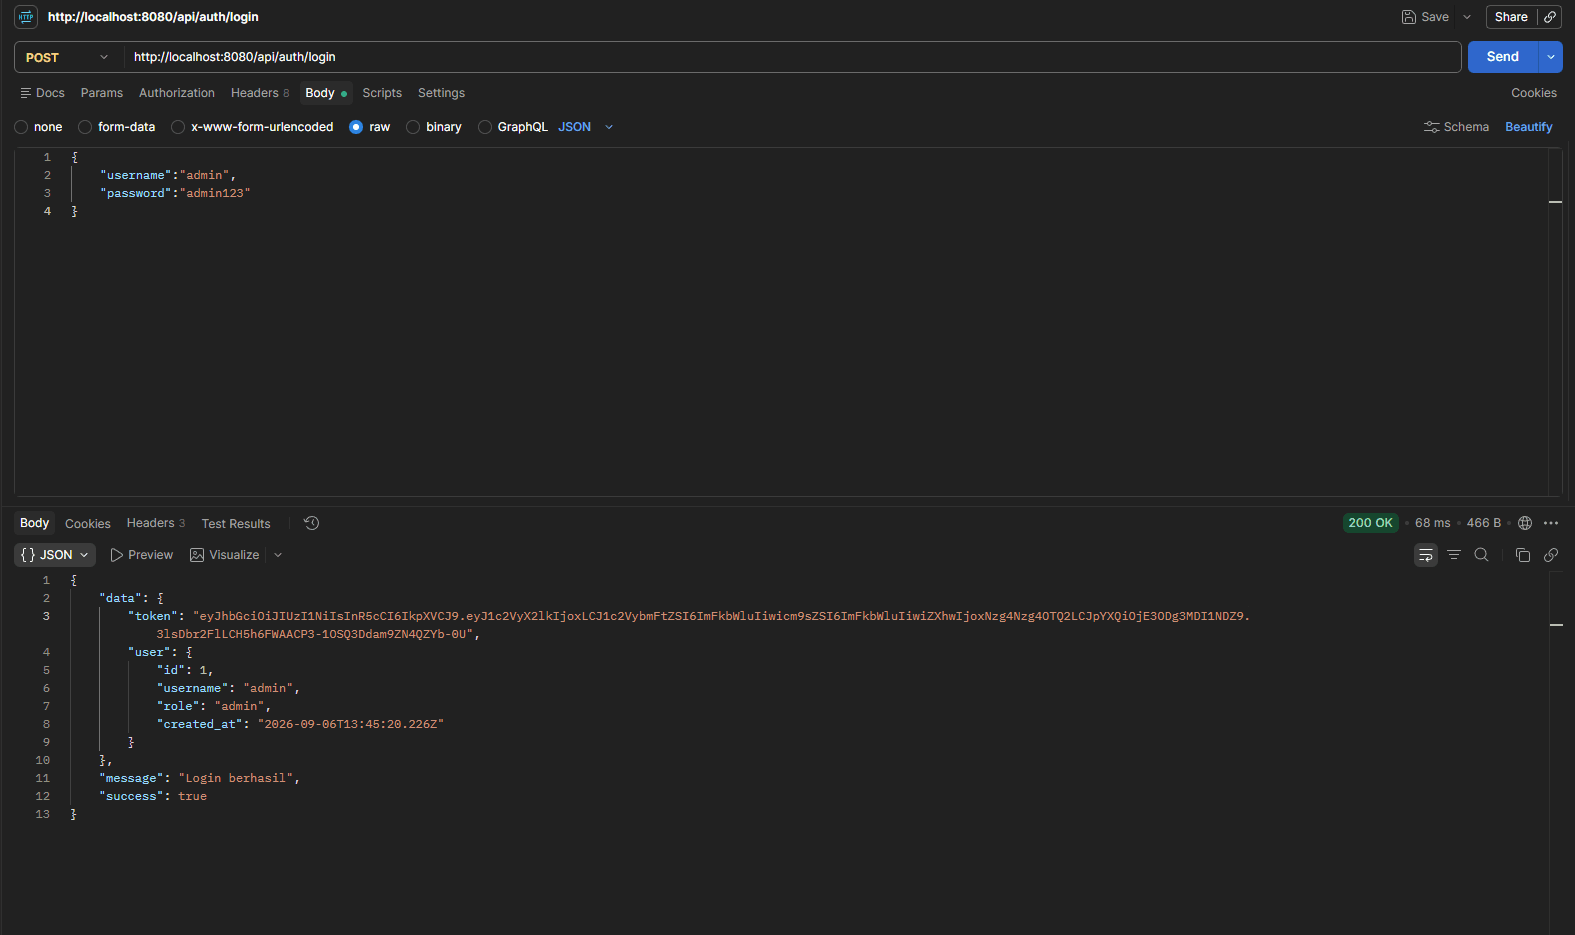
Task: Select the GraphQL body type
Action: pyautogui.click(x=513, y=127)
